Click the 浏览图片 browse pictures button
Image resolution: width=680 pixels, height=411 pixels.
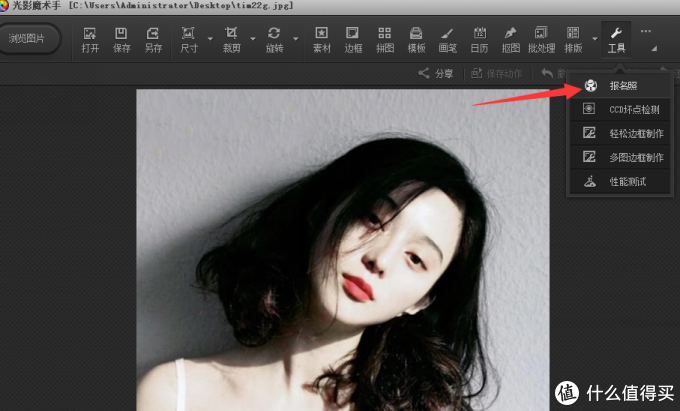[x=27, y=39]
